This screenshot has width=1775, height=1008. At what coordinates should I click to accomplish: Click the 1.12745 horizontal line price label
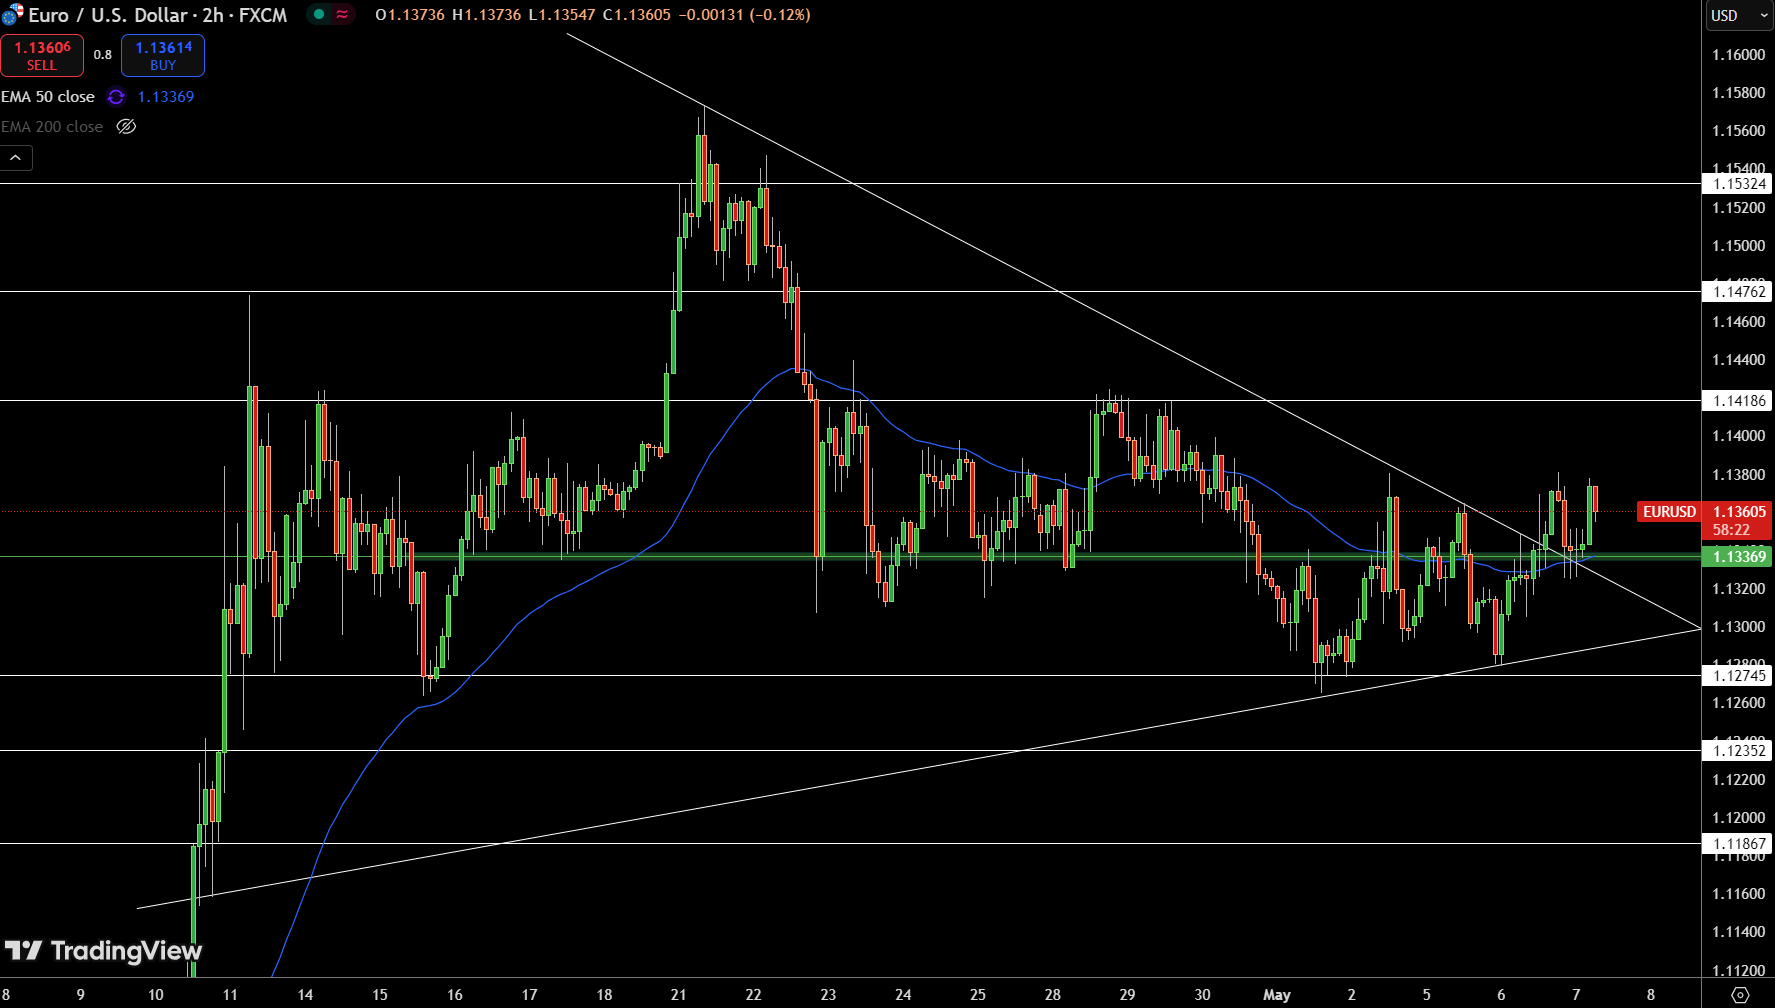(1739, 676)
